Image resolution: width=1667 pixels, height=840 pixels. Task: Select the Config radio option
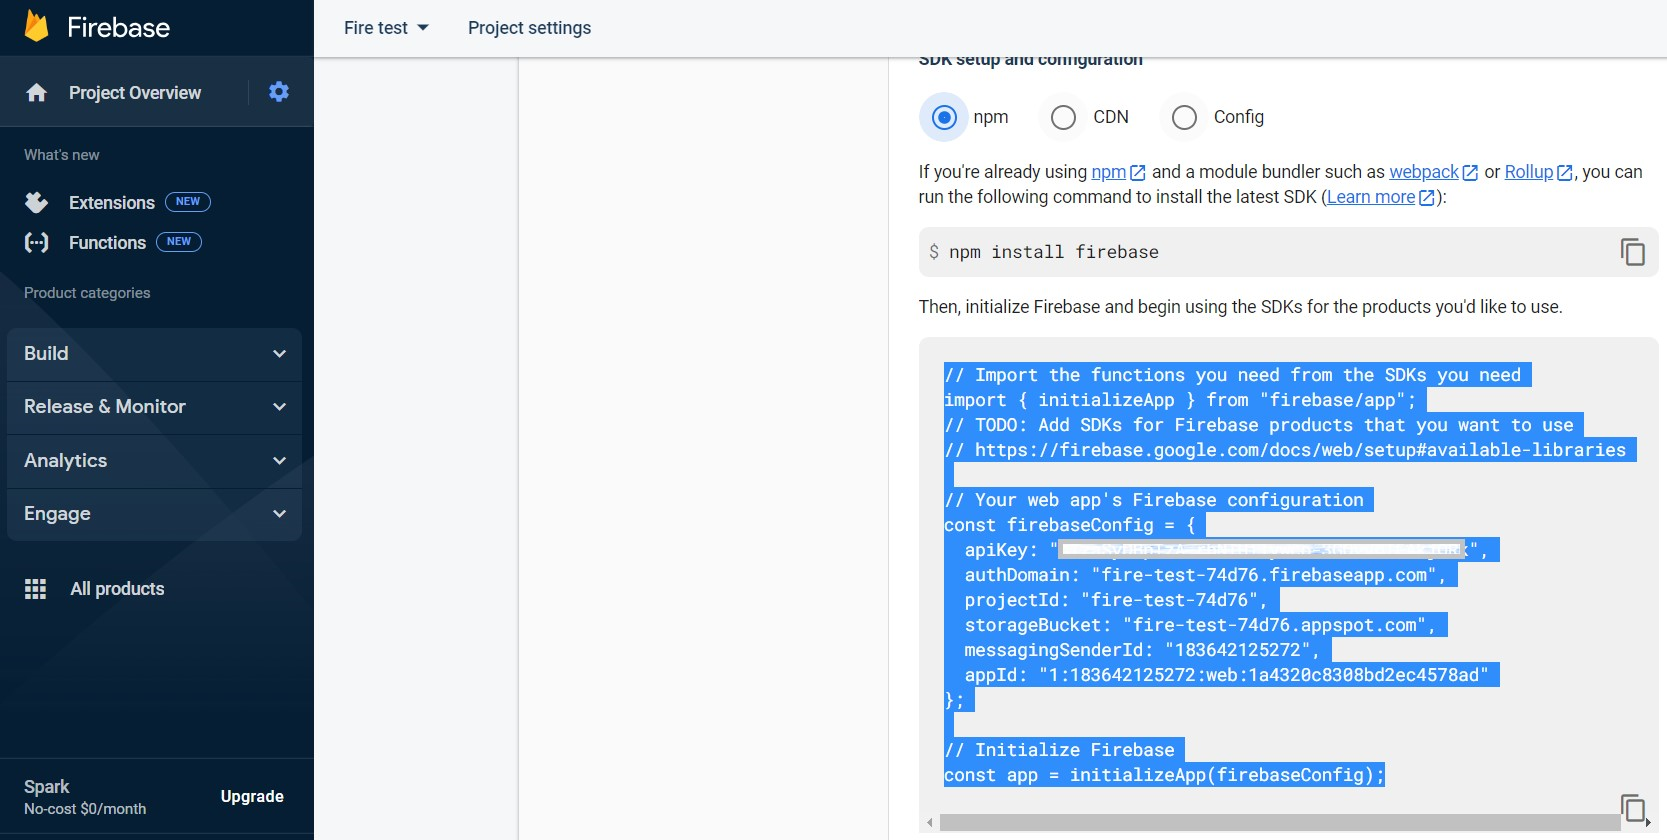coord(1184,117)
